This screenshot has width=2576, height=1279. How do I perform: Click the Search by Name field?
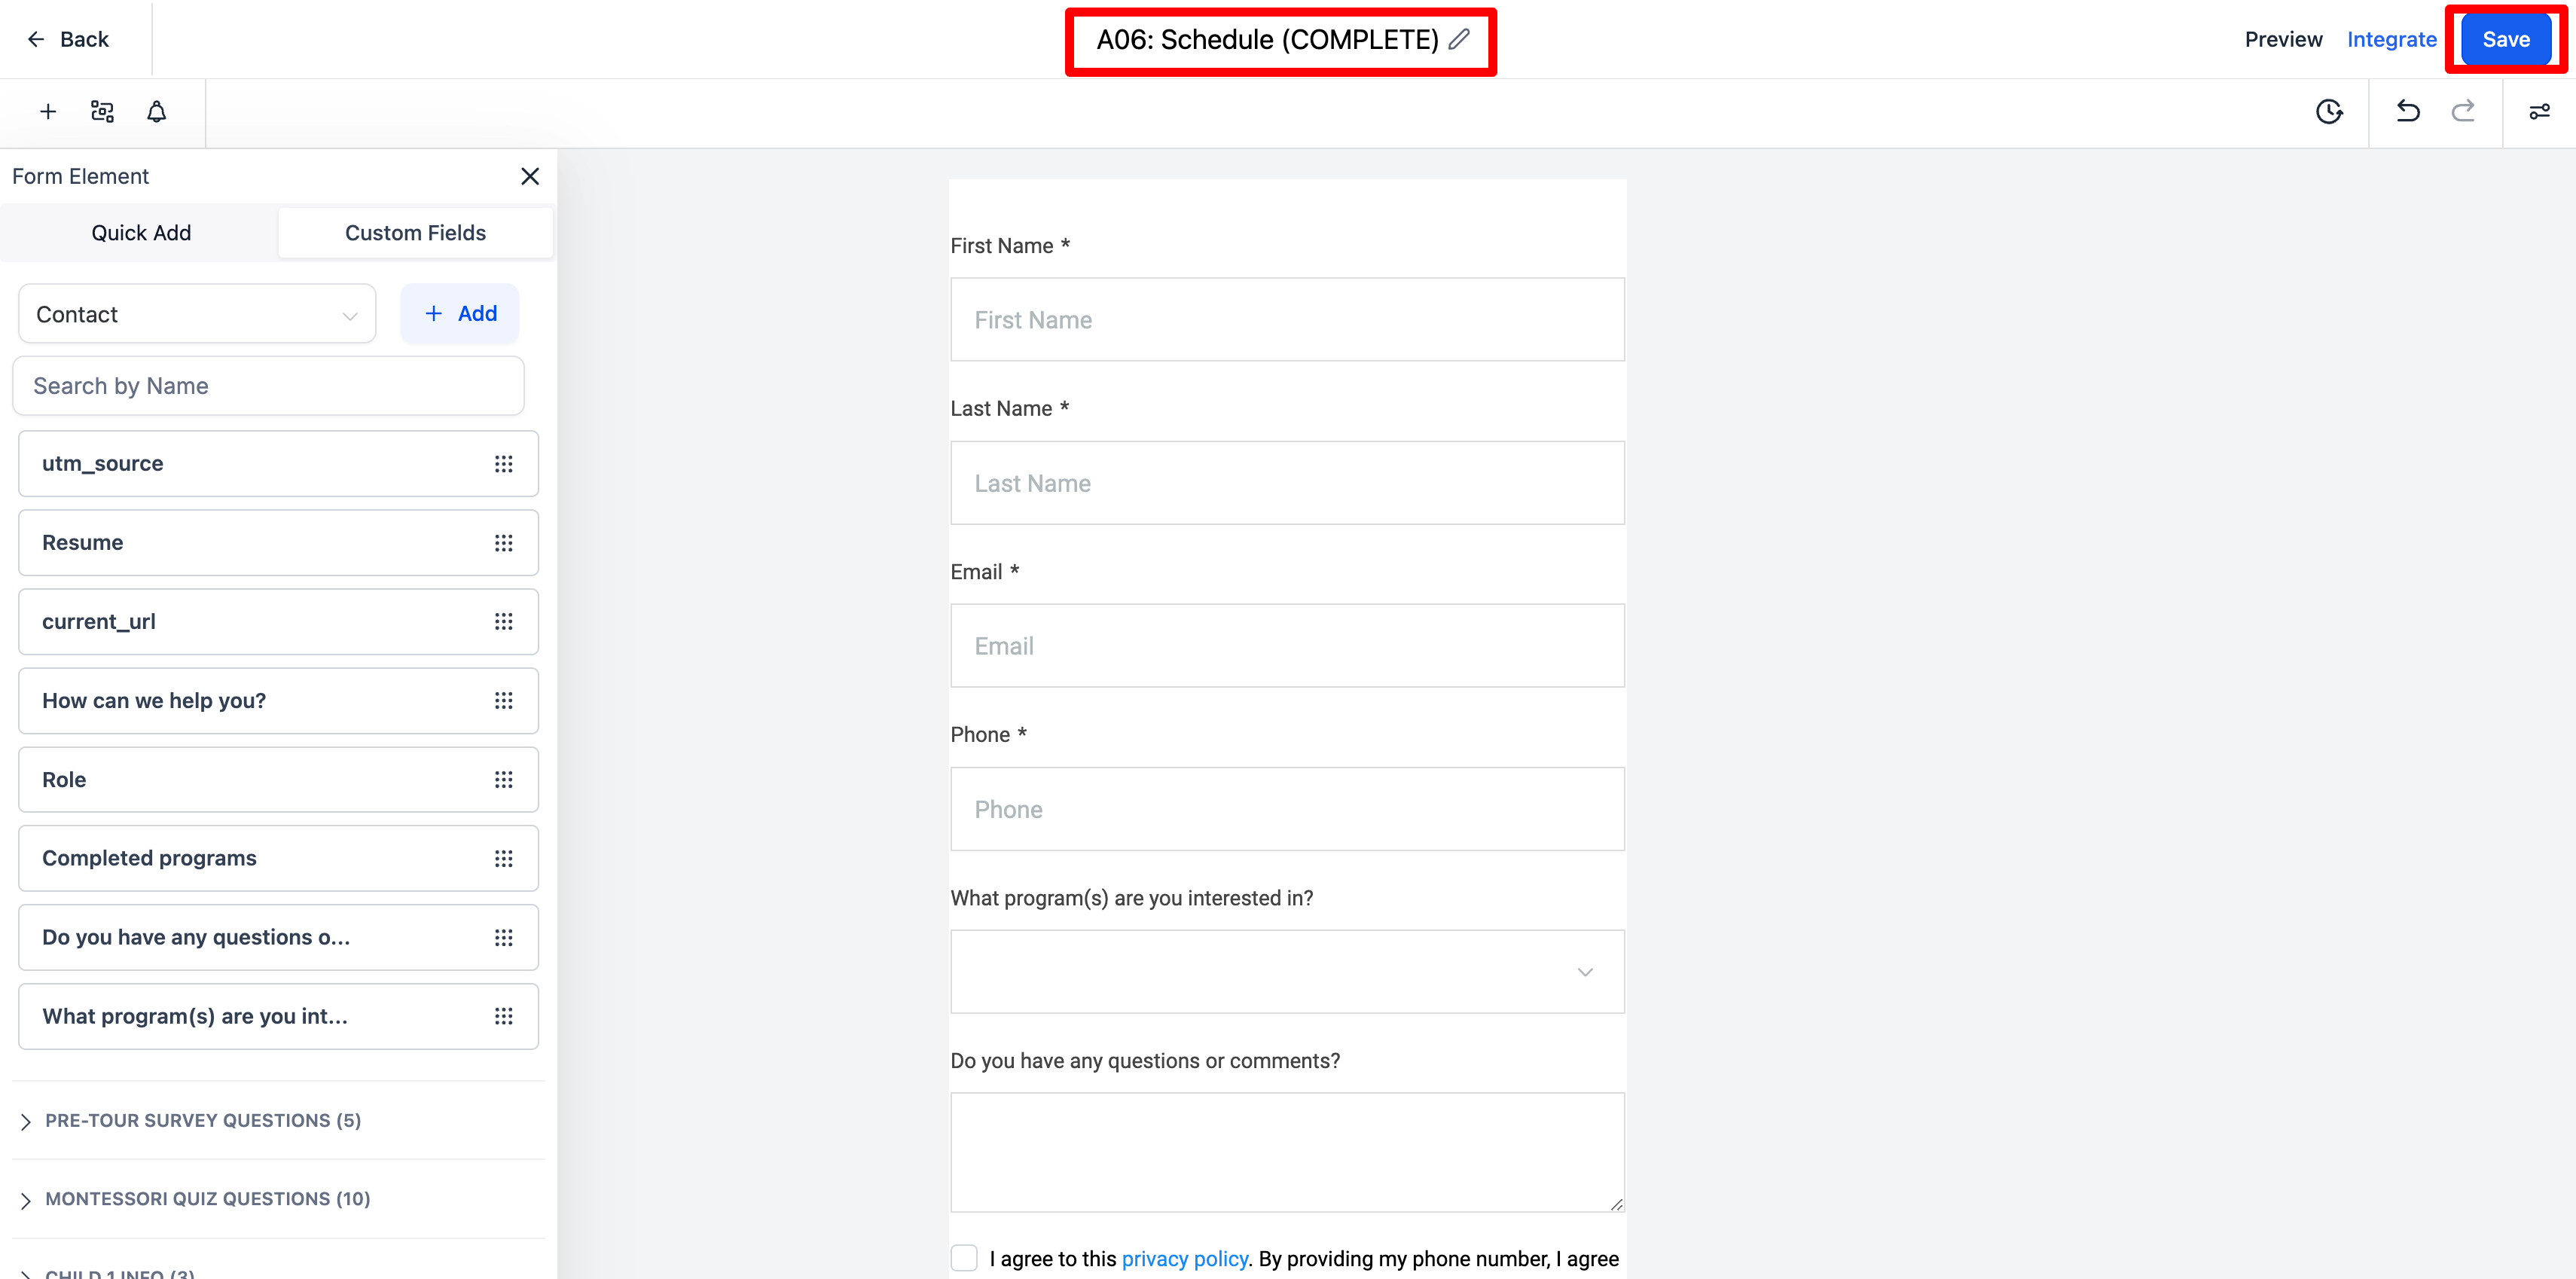coord(268,386)
